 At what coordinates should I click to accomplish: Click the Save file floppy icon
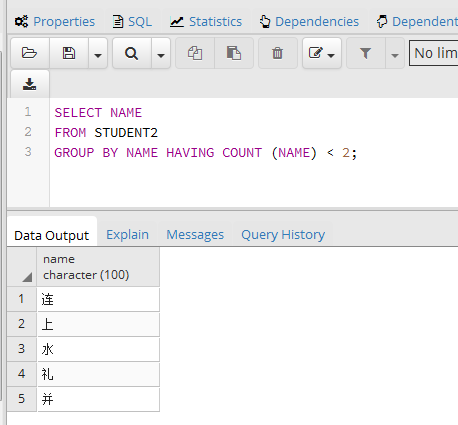tap(69, 53)
